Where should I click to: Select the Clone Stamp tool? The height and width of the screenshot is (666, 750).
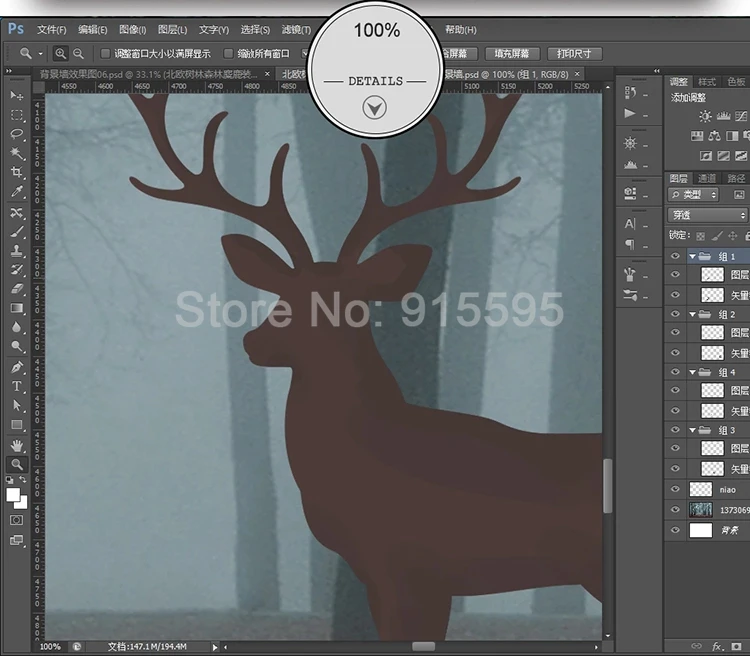click(x=17, y=251)
